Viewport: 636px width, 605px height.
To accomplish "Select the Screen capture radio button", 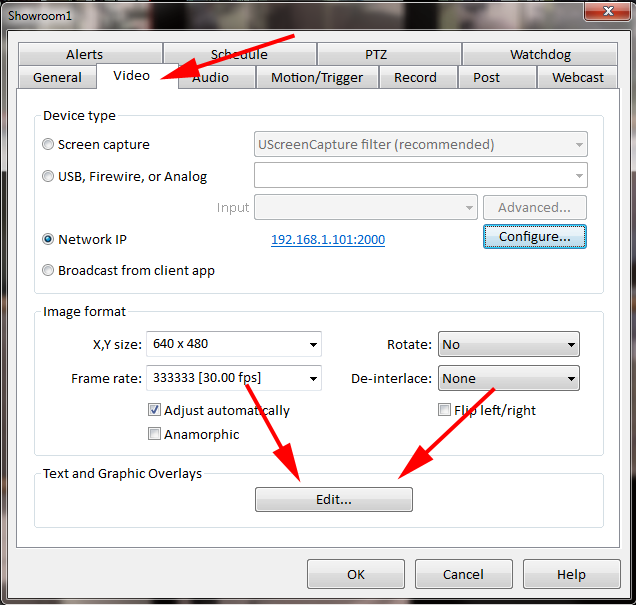I will (49, 145).
